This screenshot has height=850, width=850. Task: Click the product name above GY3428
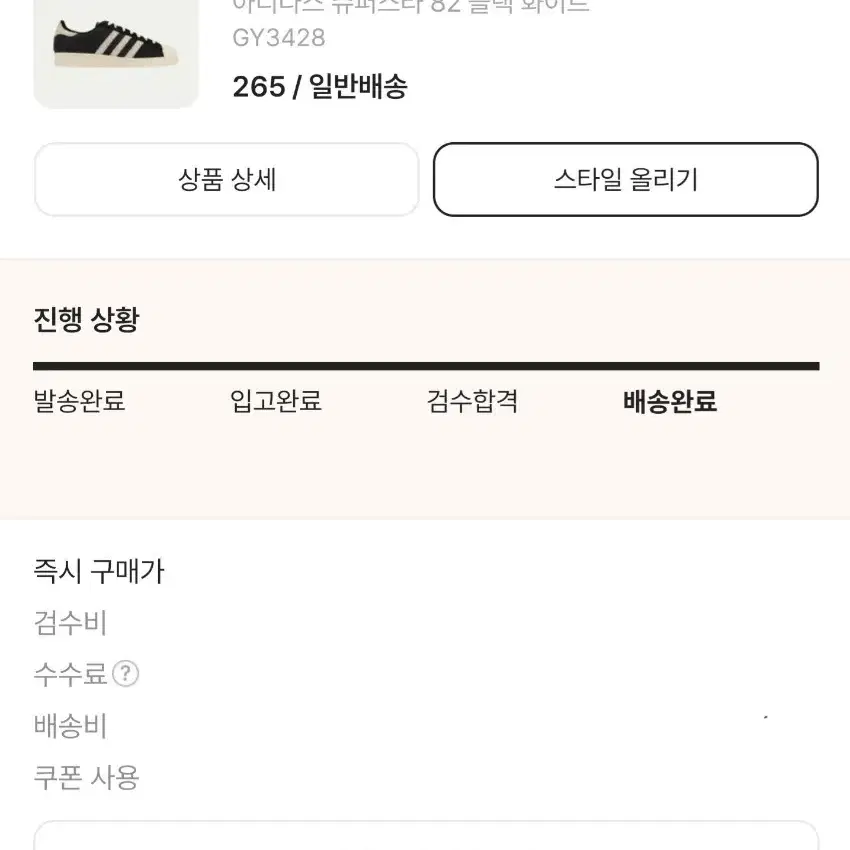(x=411, y=7)
